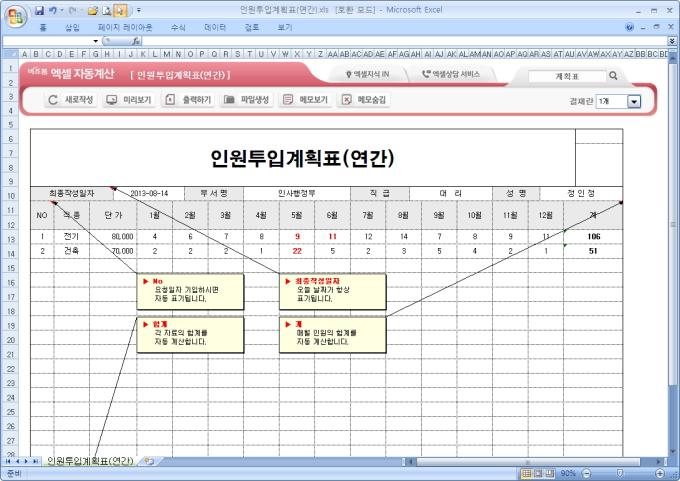Switch to Page Layout view icon
The image size is (680, 481).
pos(538,474)
